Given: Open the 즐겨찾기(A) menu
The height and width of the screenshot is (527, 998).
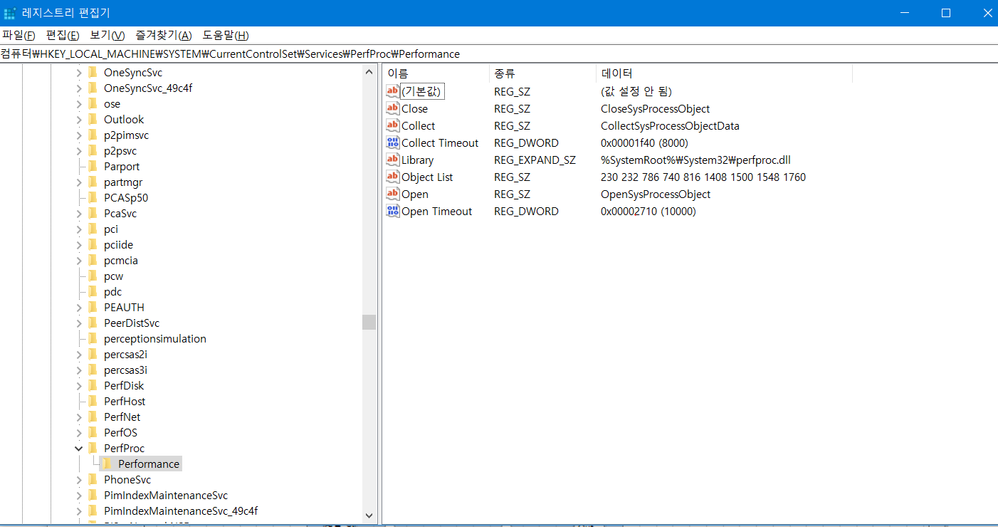Looking at the screenshot, I should 164,35.
